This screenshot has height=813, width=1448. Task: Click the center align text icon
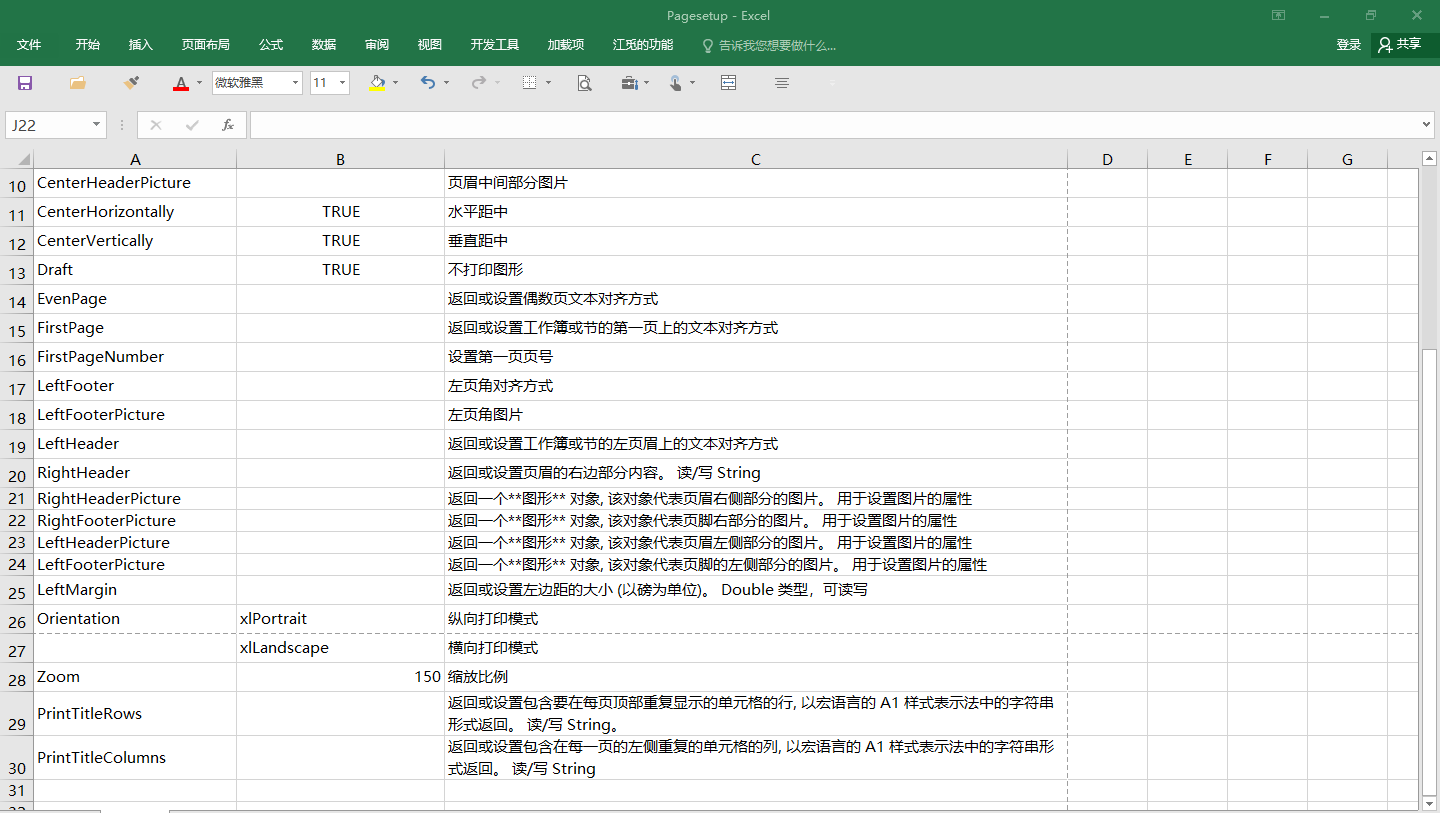click(782, 83)
